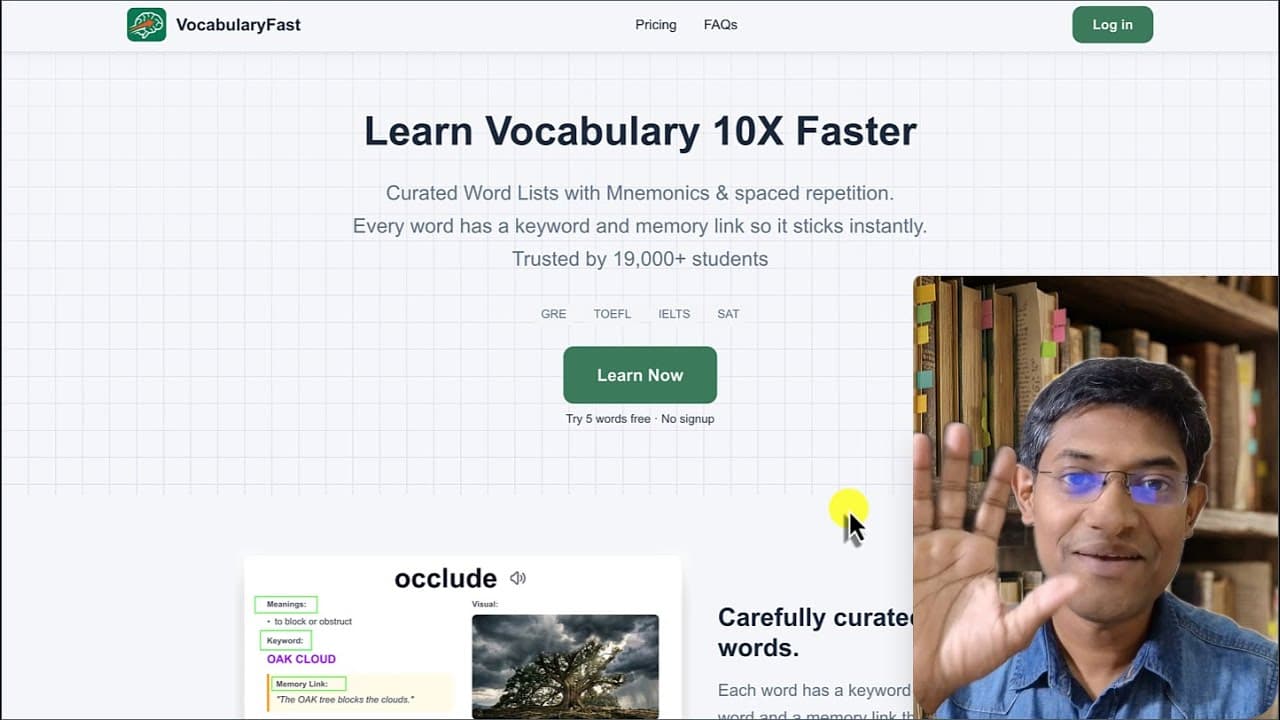Image resolution: width=1280 pixels, height=720 pixels.
Task: Click 'Try 5 words free · No signup' text
Action: (639, 418)
